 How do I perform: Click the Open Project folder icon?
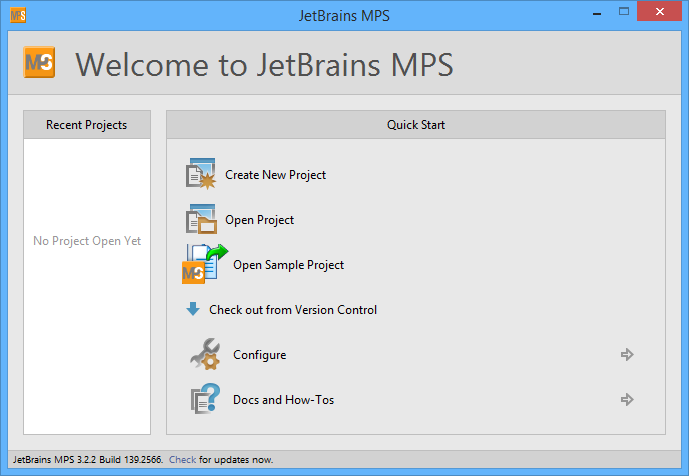(x=201, y=220)
